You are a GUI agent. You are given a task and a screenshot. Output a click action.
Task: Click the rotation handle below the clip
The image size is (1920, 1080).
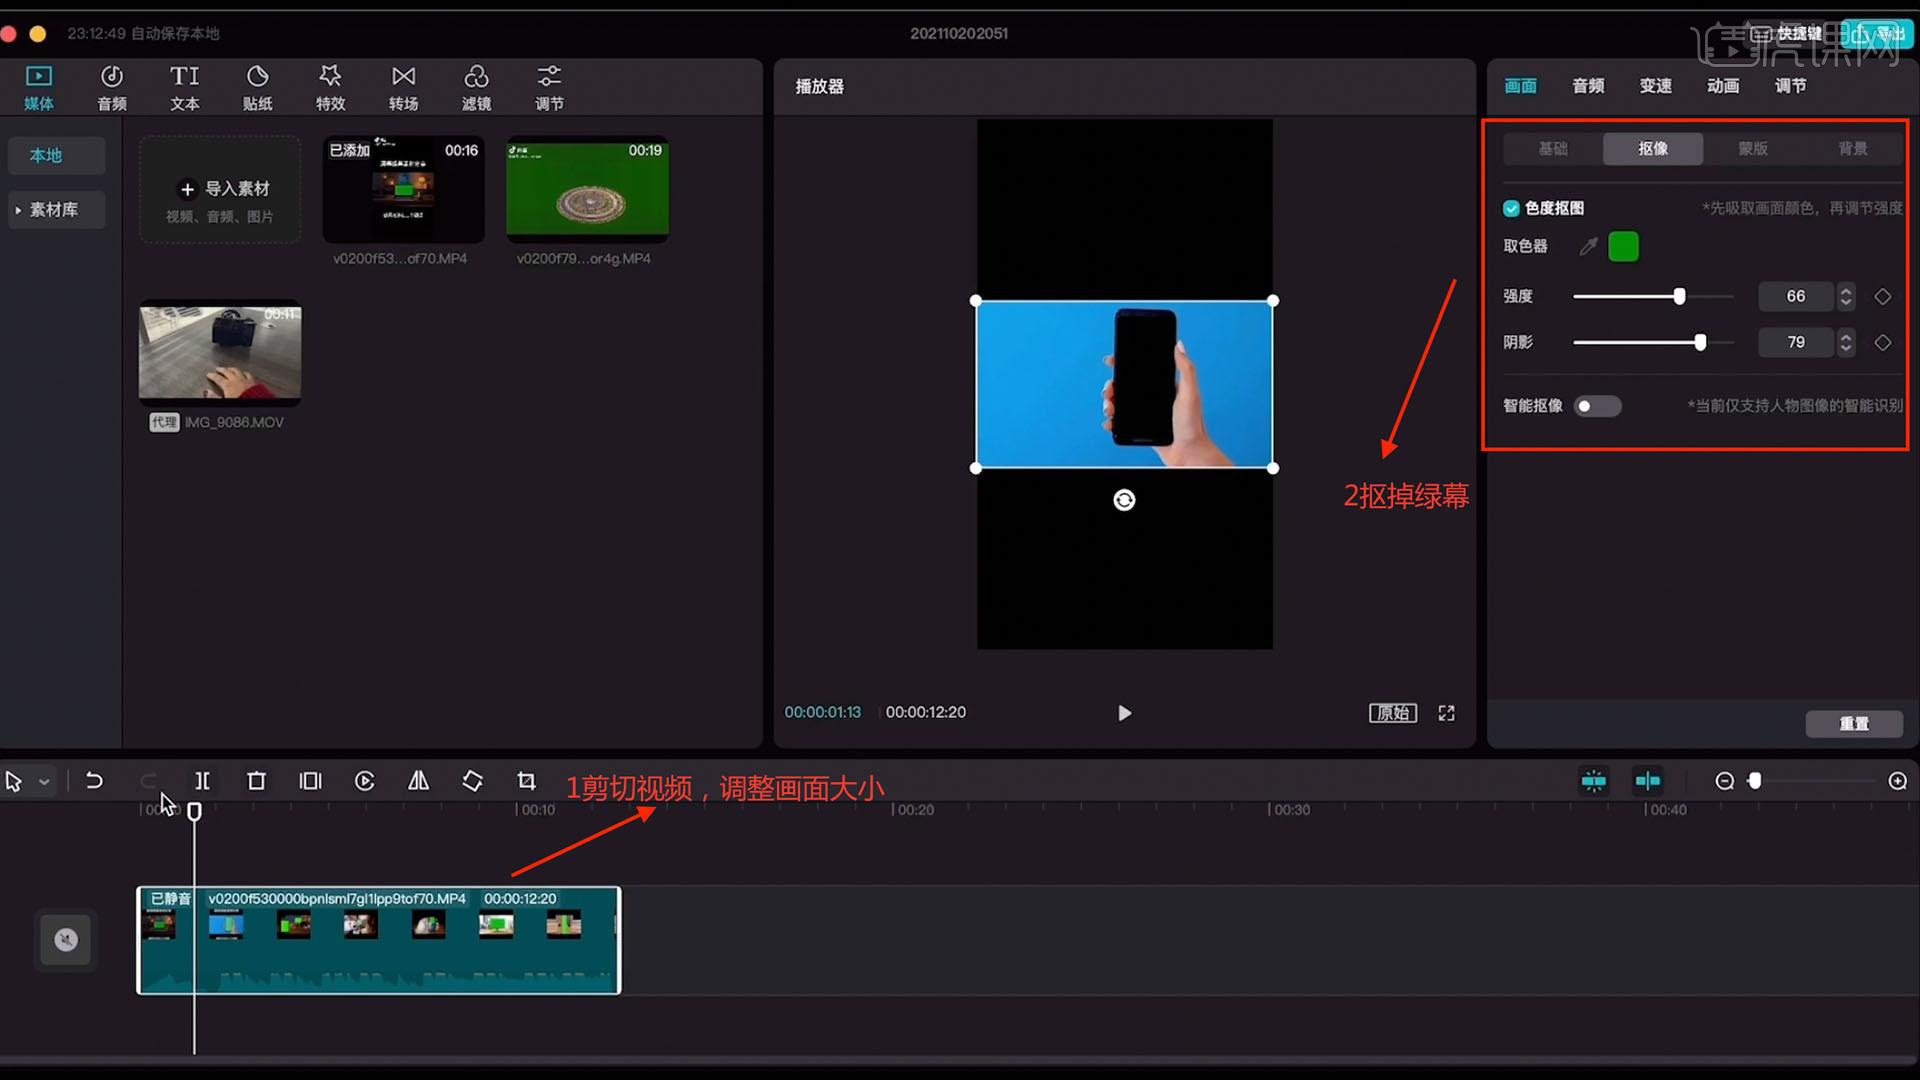tap(1124, 500)
